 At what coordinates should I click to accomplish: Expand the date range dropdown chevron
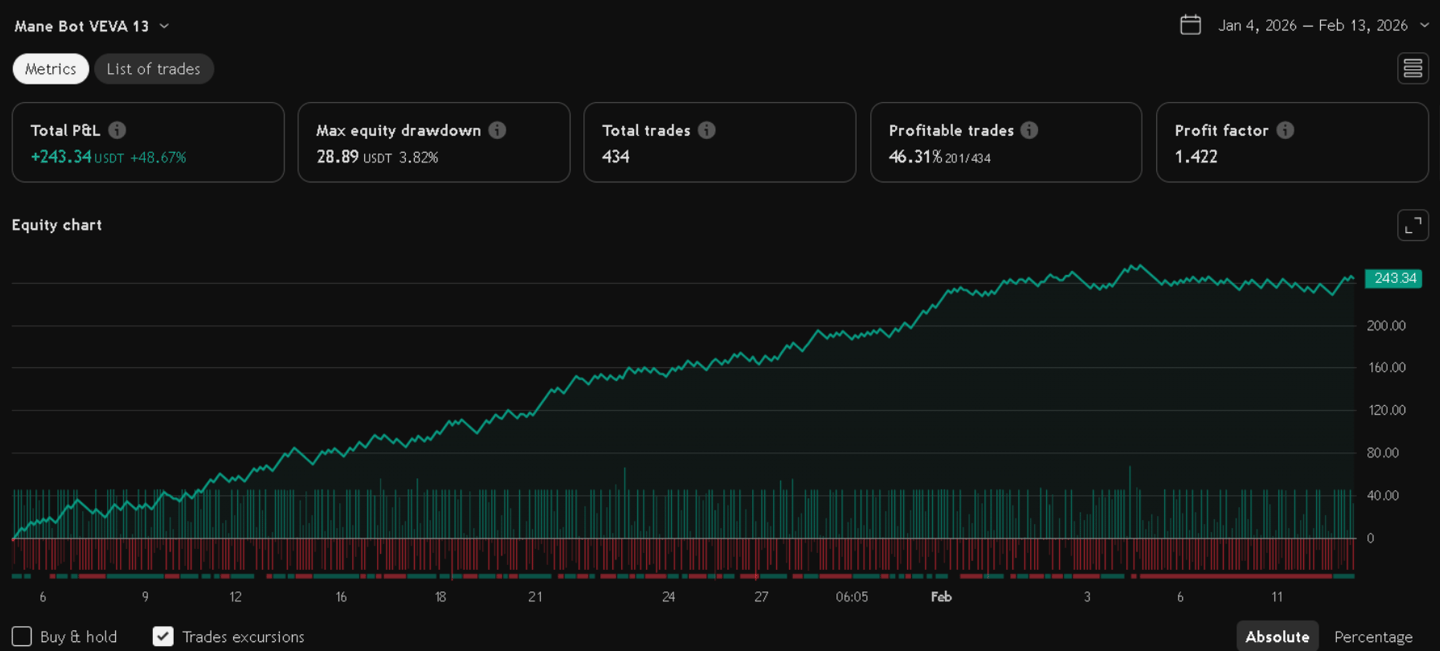click(x=1424, y=25)
